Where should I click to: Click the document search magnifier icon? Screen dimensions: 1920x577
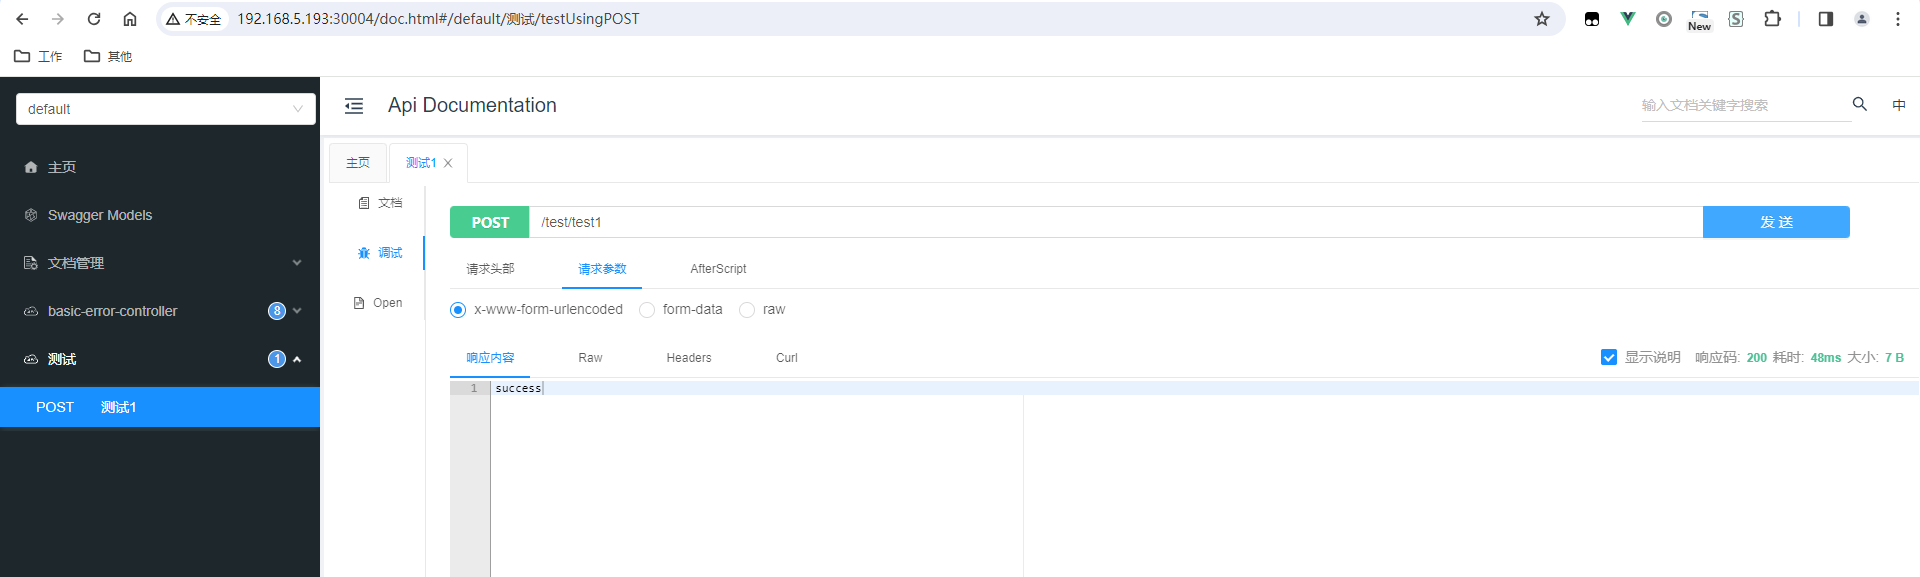pos(1860,104)
